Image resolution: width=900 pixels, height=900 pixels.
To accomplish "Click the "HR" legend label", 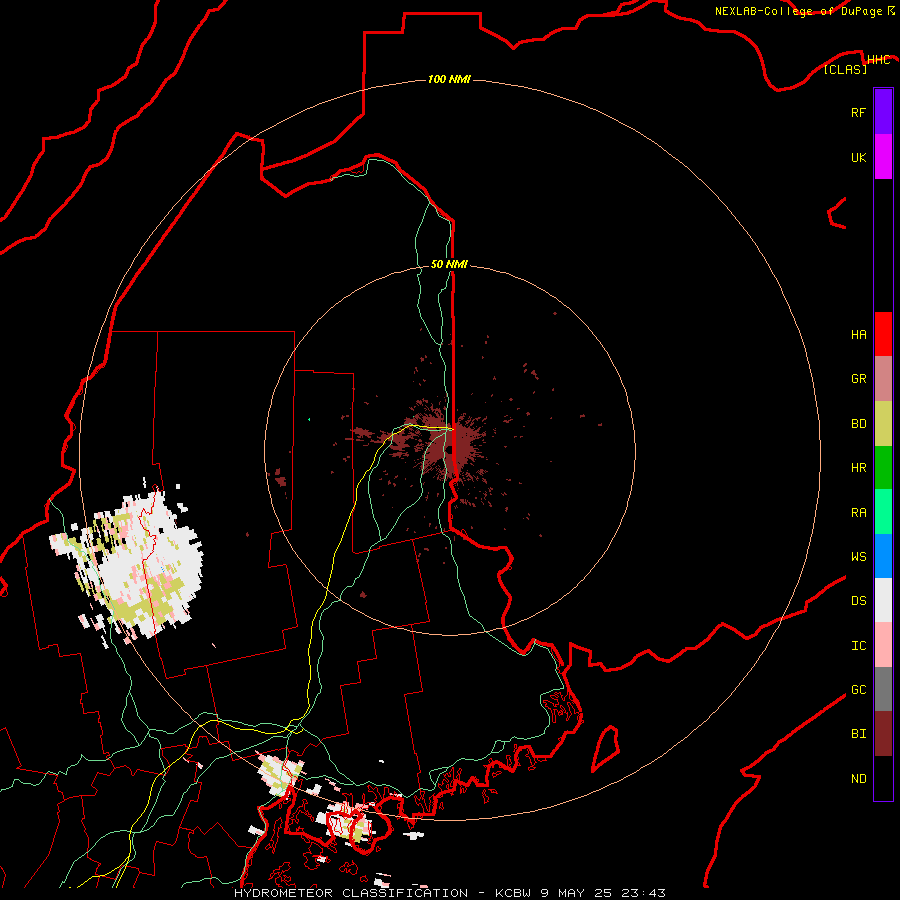I will tap(858, 468).
